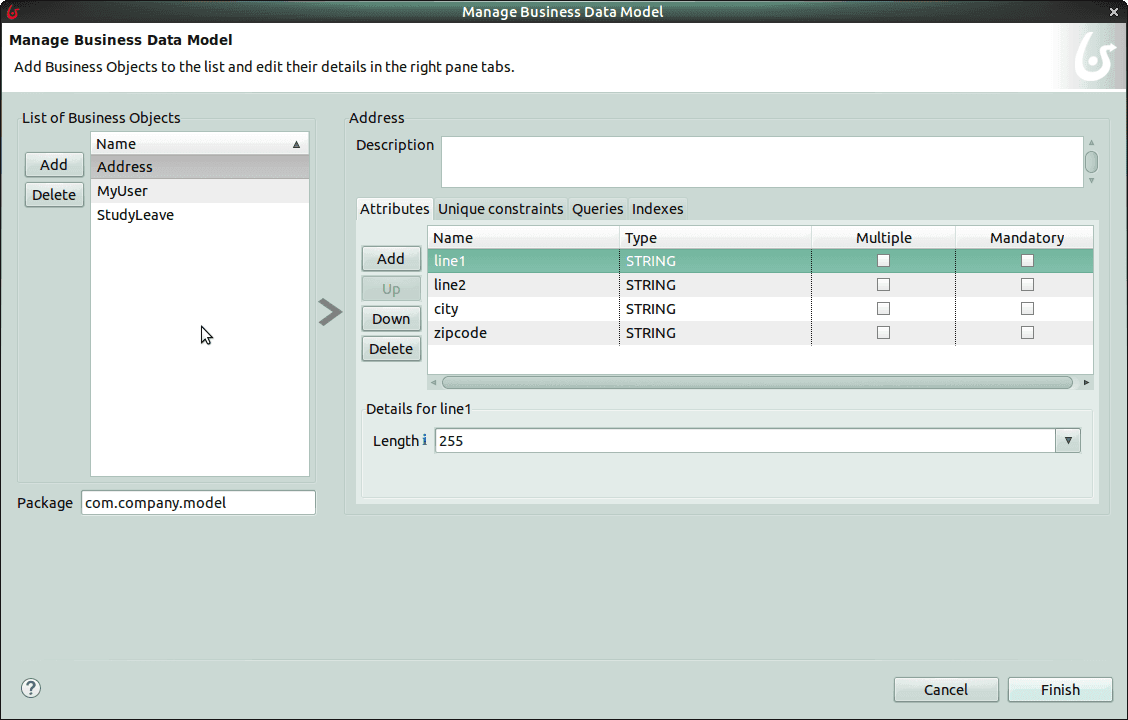Screen dimensions: 1128x720
Task: Click Add to create a new attribute
Action: click(x=391, y=258)
